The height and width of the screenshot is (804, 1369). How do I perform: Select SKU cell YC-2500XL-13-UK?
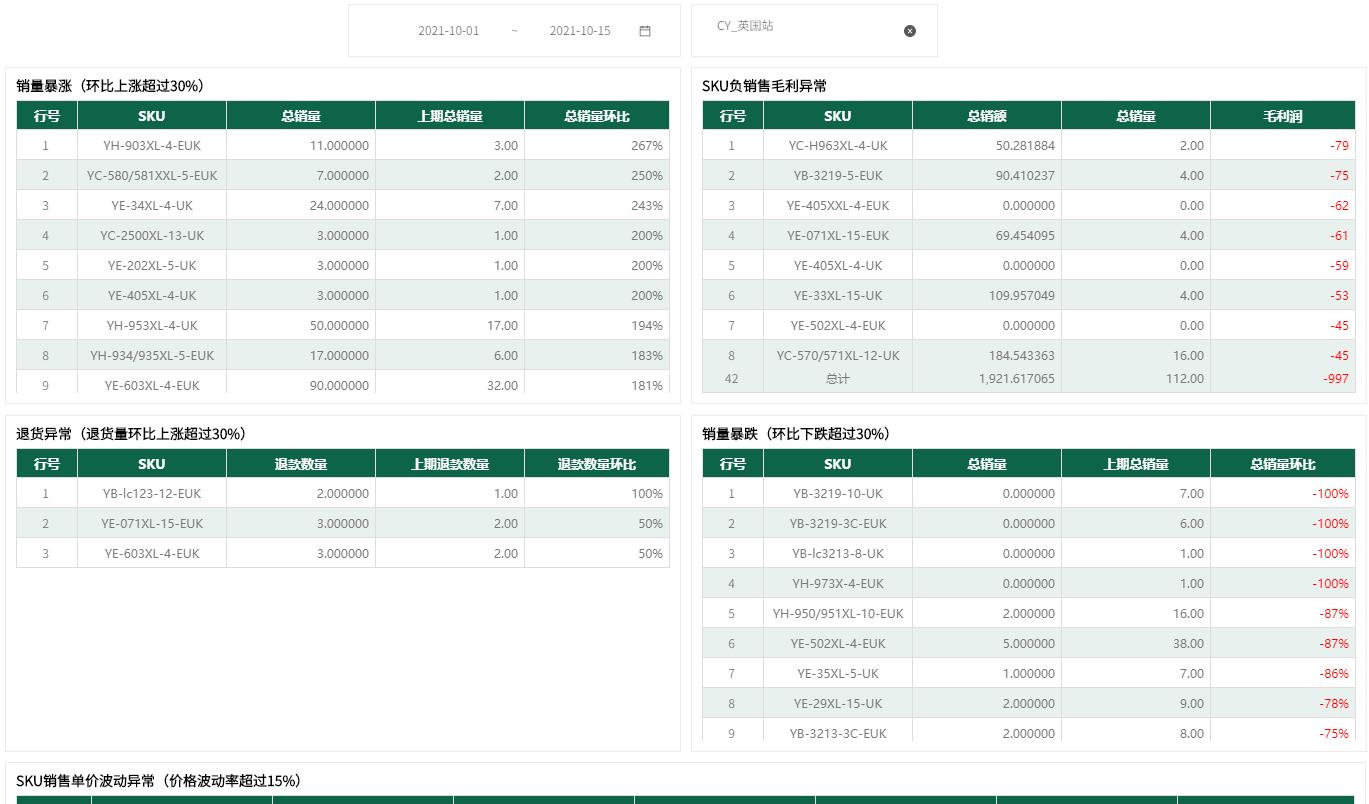(x=152, y=236)
